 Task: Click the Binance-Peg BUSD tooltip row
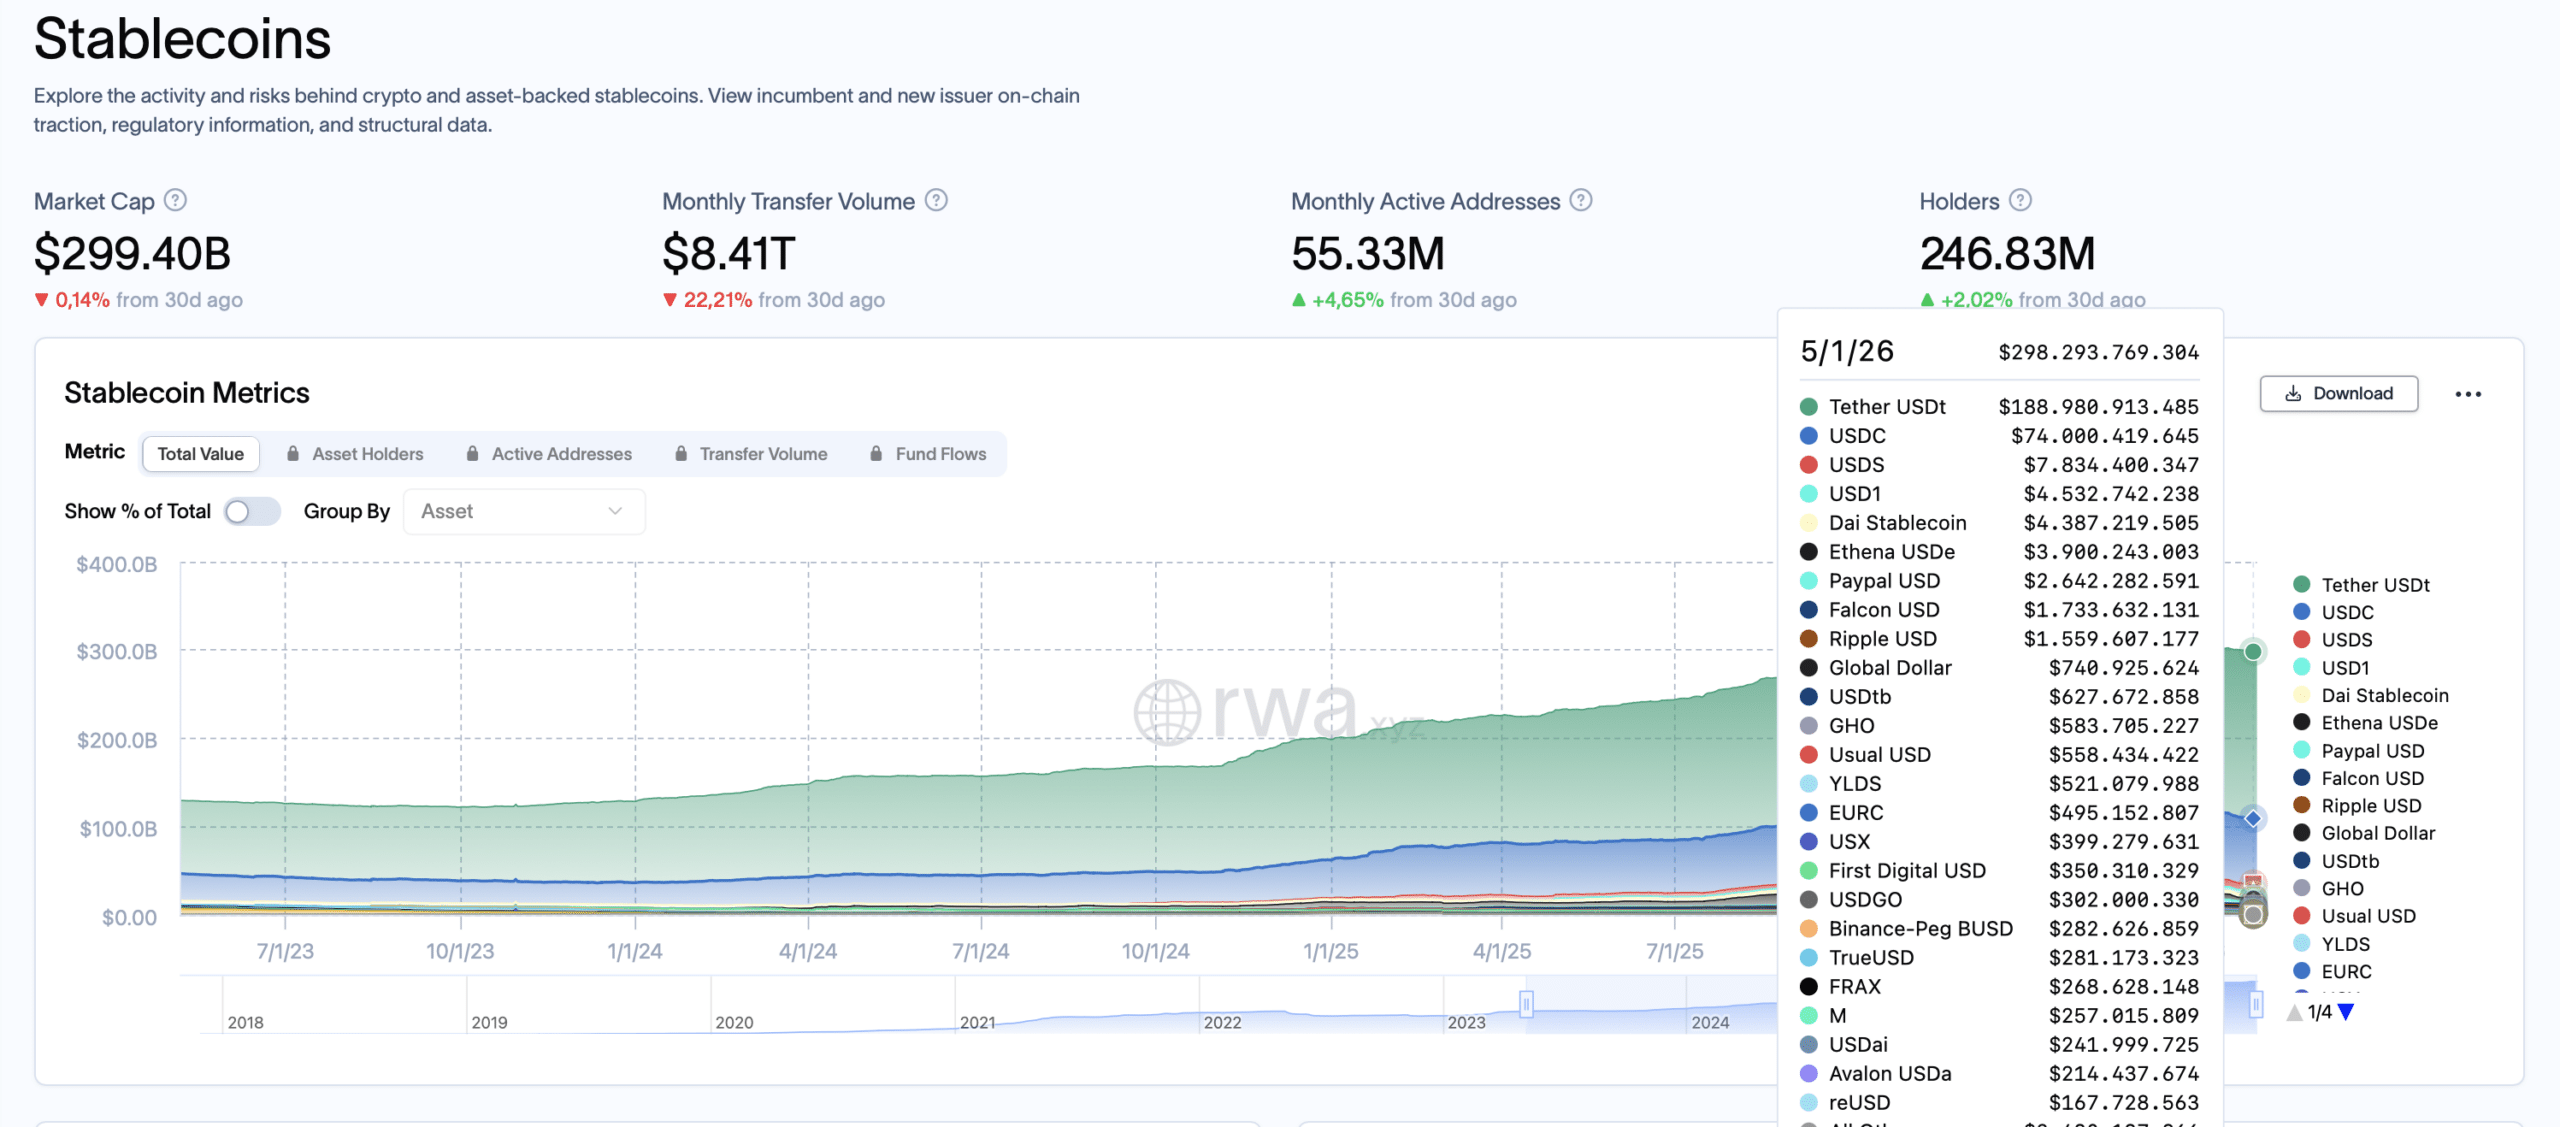[1999, 929]
